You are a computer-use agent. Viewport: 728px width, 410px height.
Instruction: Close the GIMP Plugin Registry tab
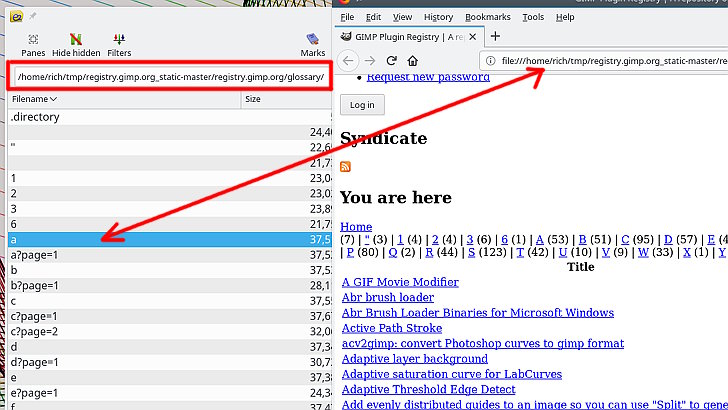[473, 37]
